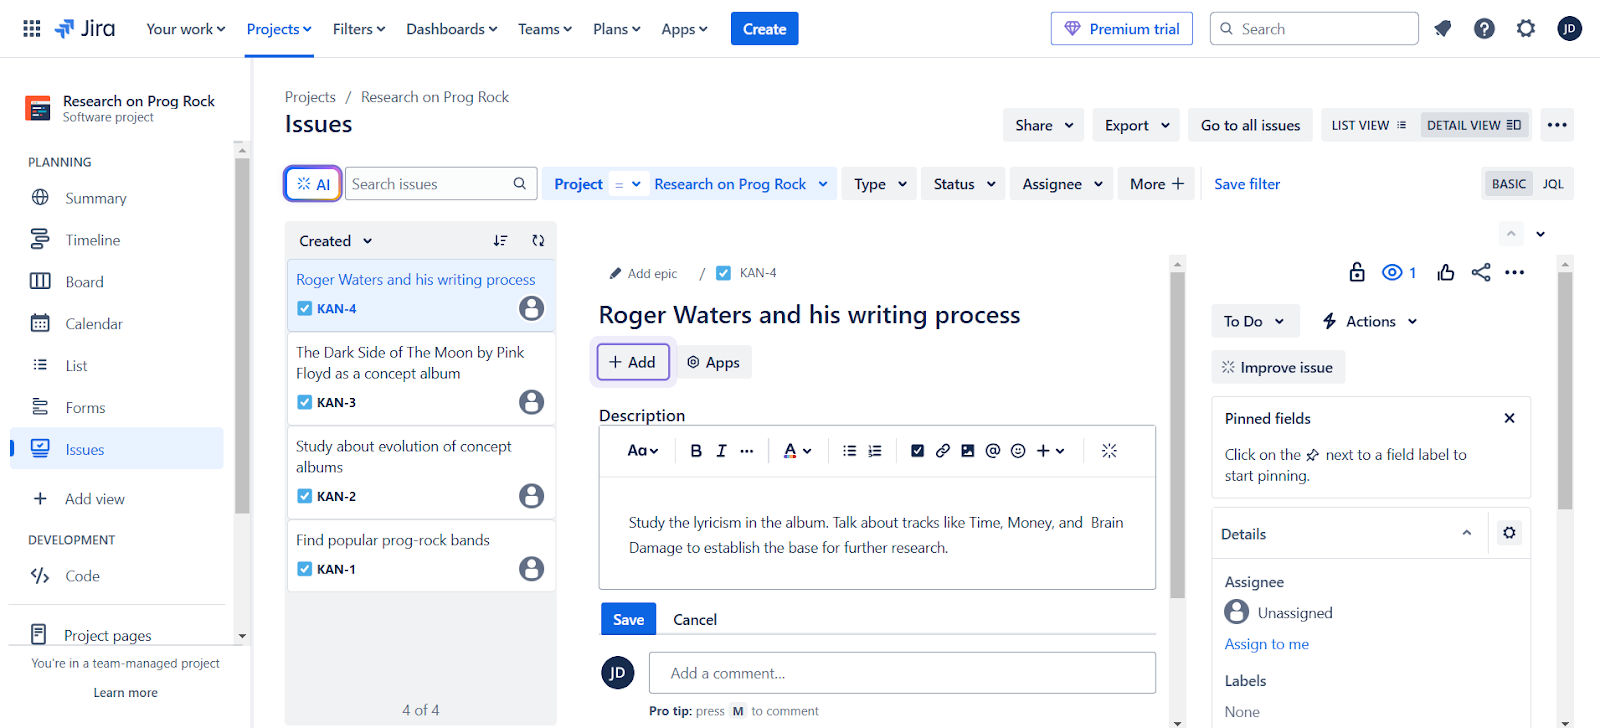The image size is (1600, 728).
Task: Open Plans menu
Action: click(616, 29)
